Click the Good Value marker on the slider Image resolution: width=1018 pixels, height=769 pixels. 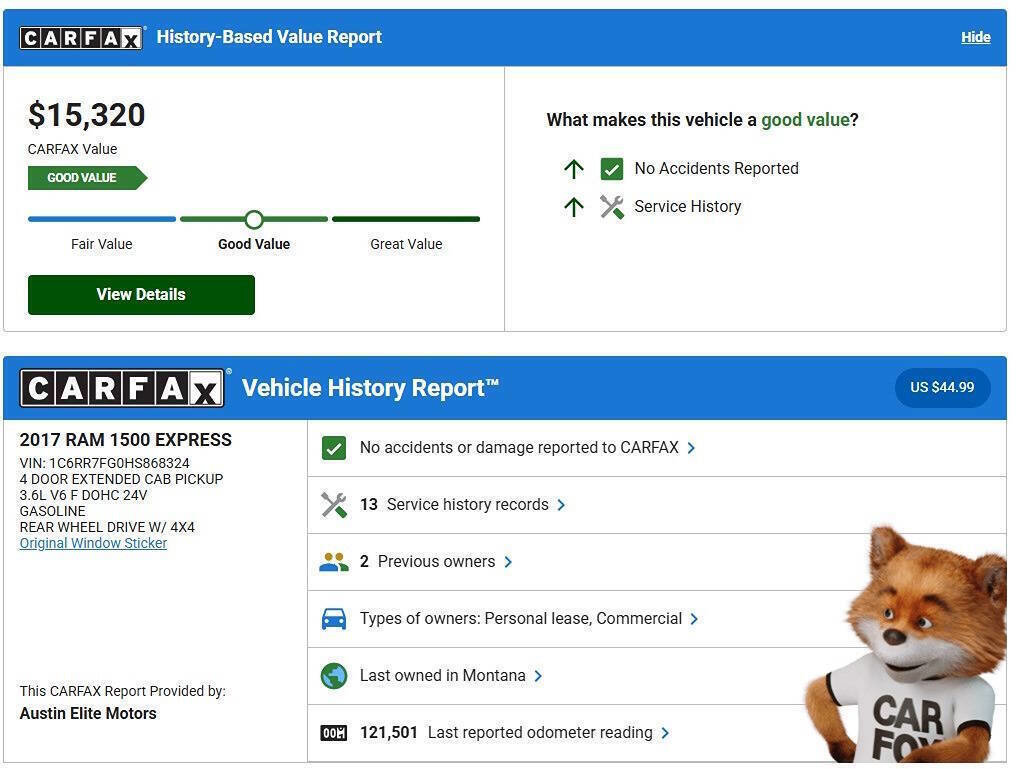(x=254, y=219)
